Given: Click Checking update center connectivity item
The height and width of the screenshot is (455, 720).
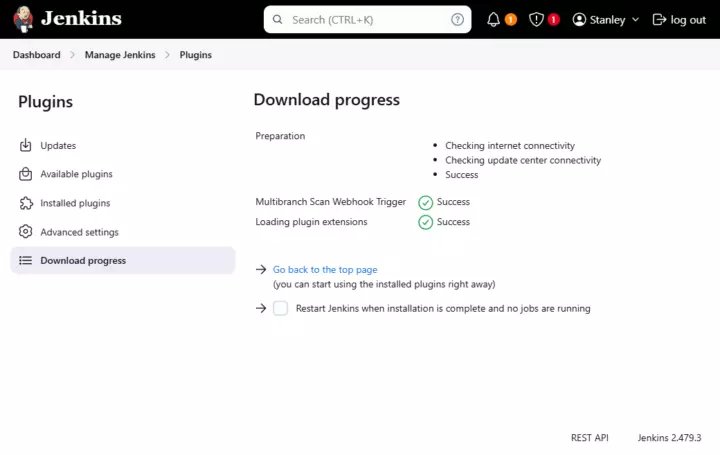Looking at the screenshot, I should (523, 160).
